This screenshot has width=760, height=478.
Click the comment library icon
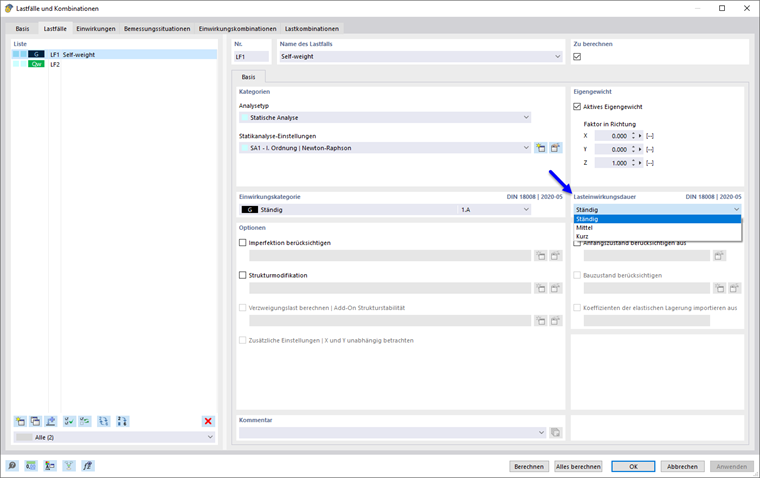coord(555,432)
